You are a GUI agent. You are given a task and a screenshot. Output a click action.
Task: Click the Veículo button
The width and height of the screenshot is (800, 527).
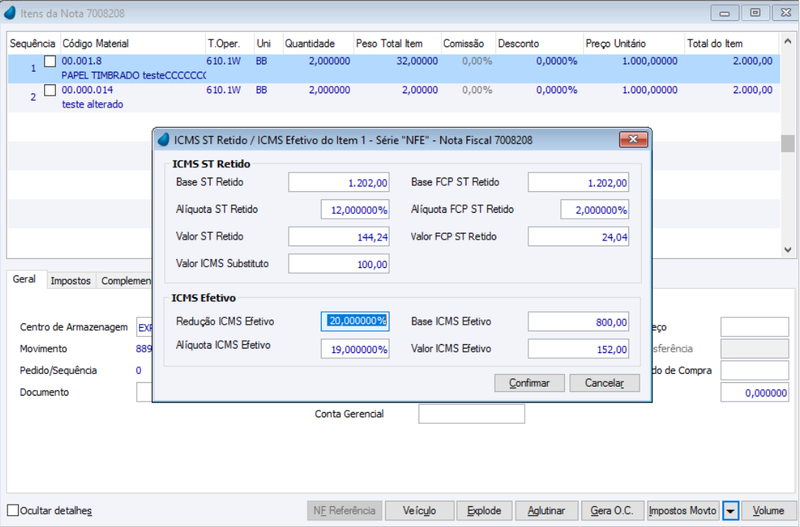[x=419, y=511]
